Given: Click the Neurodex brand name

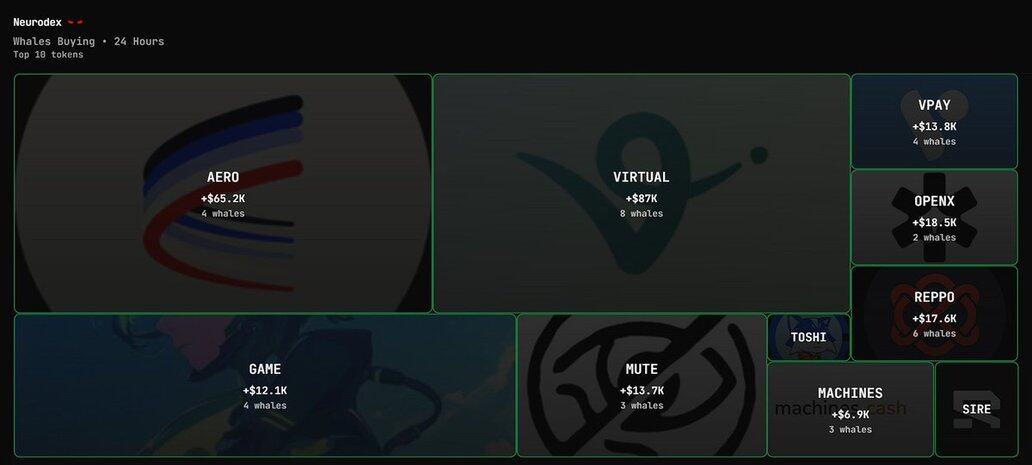Looking at the screenshot, I should point(38,22).
